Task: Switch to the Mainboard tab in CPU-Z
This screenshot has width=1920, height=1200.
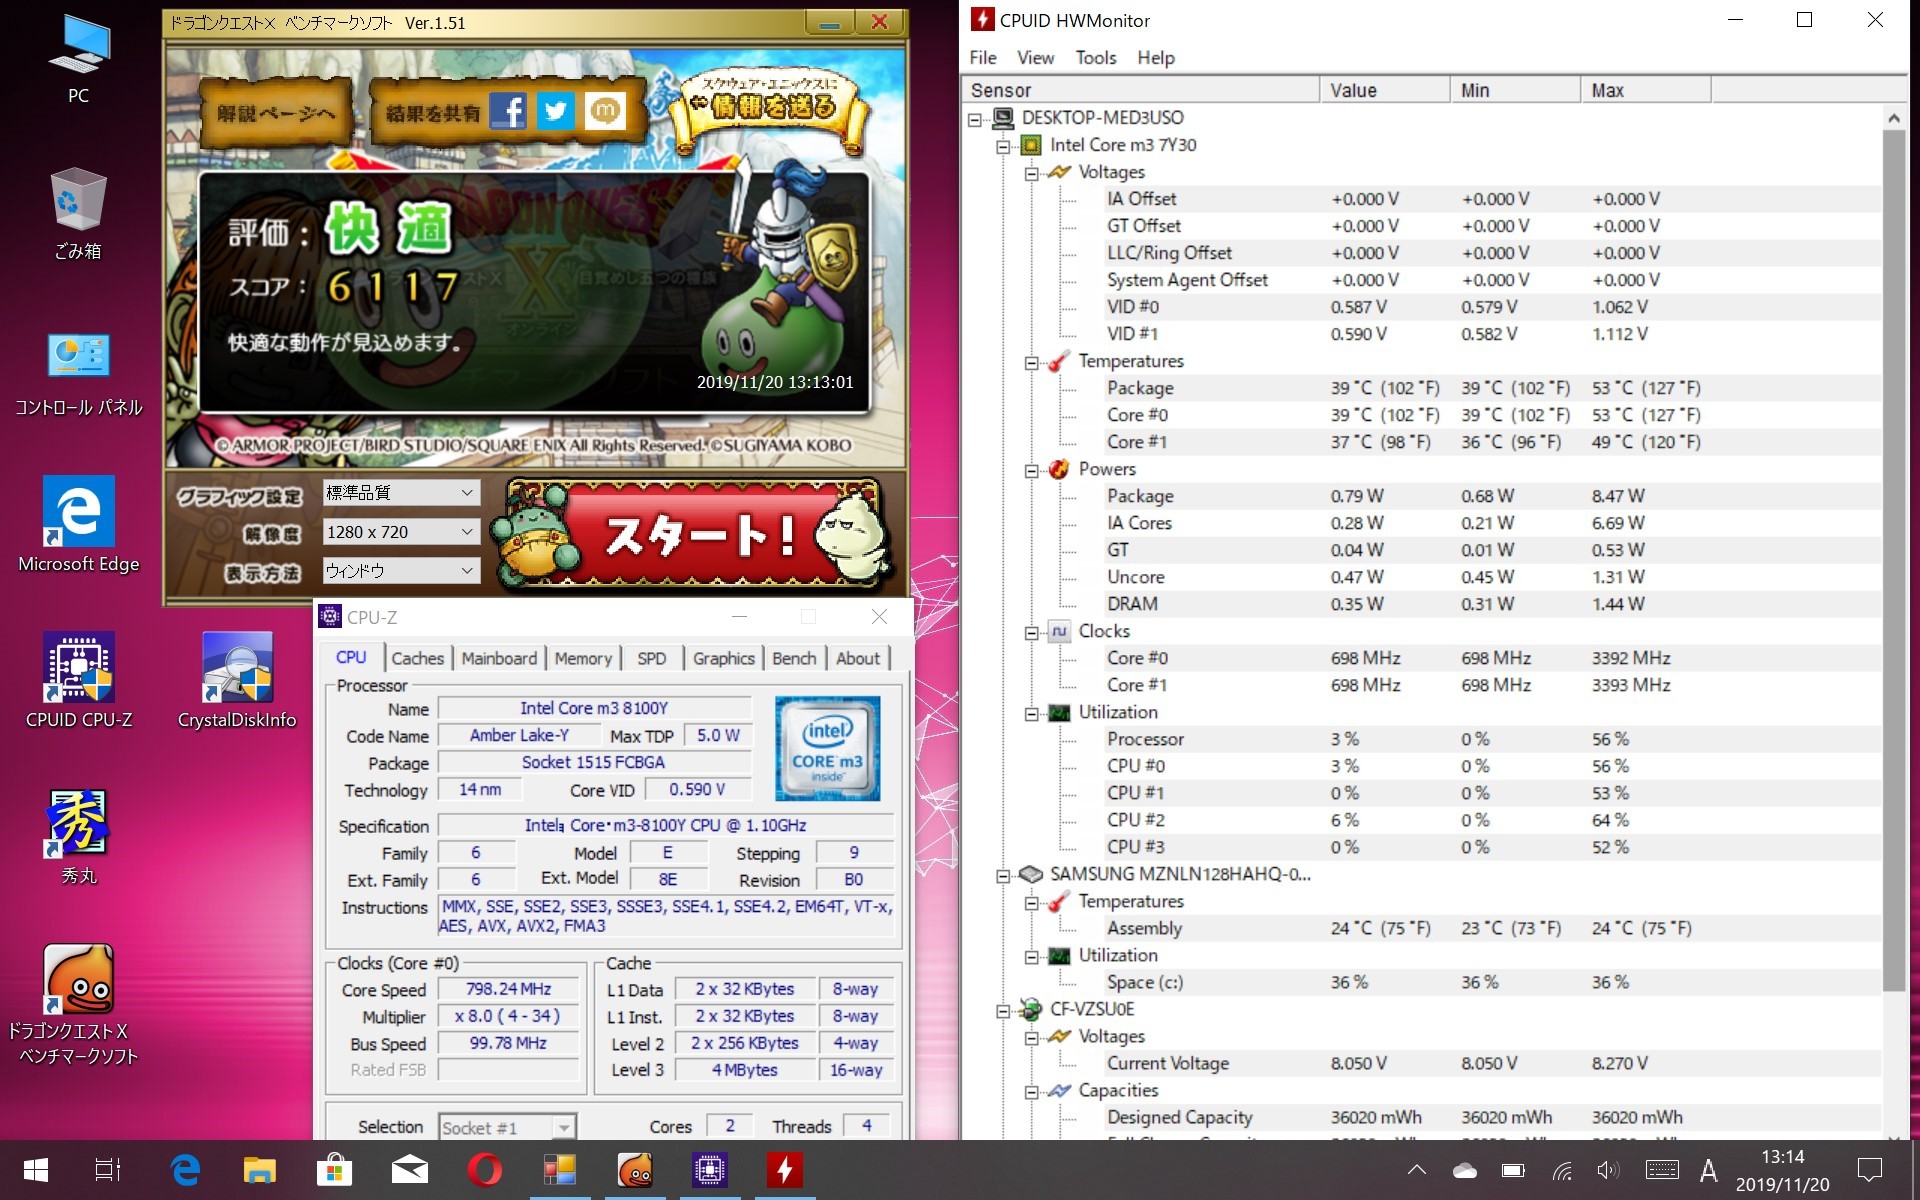Action: coord(499,658)
